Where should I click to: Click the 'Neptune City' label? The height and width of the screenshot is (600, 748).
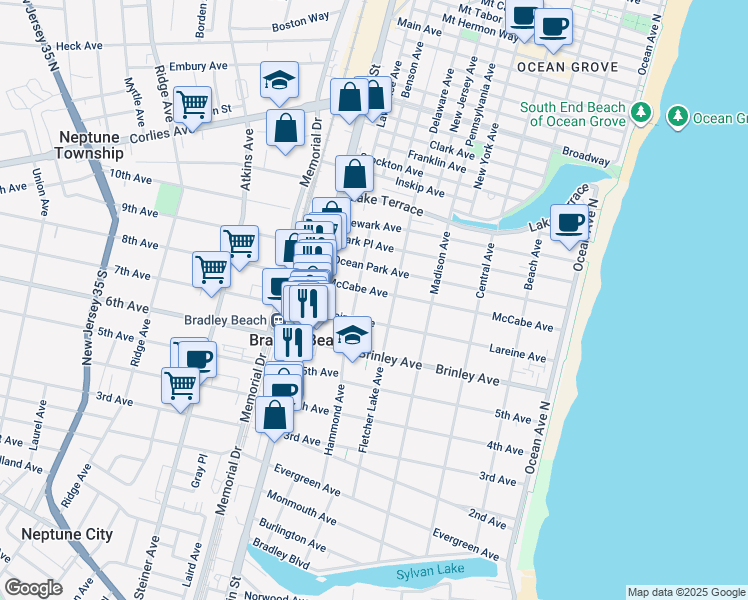pyautogui.click(x=67, y=534)
